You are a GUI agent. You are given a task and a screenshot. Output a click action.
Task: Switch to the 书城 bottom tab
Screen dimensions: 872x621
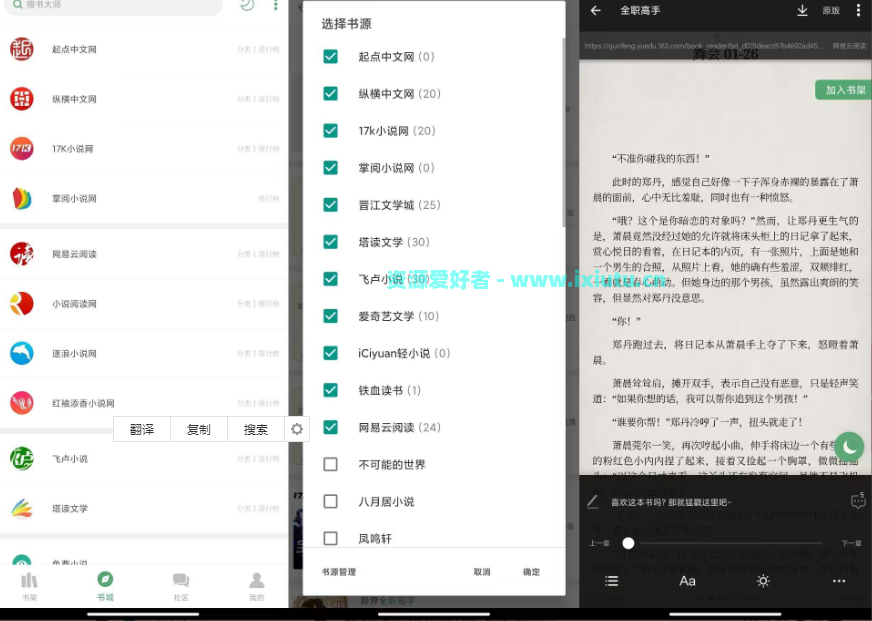(x=105, y=587)
